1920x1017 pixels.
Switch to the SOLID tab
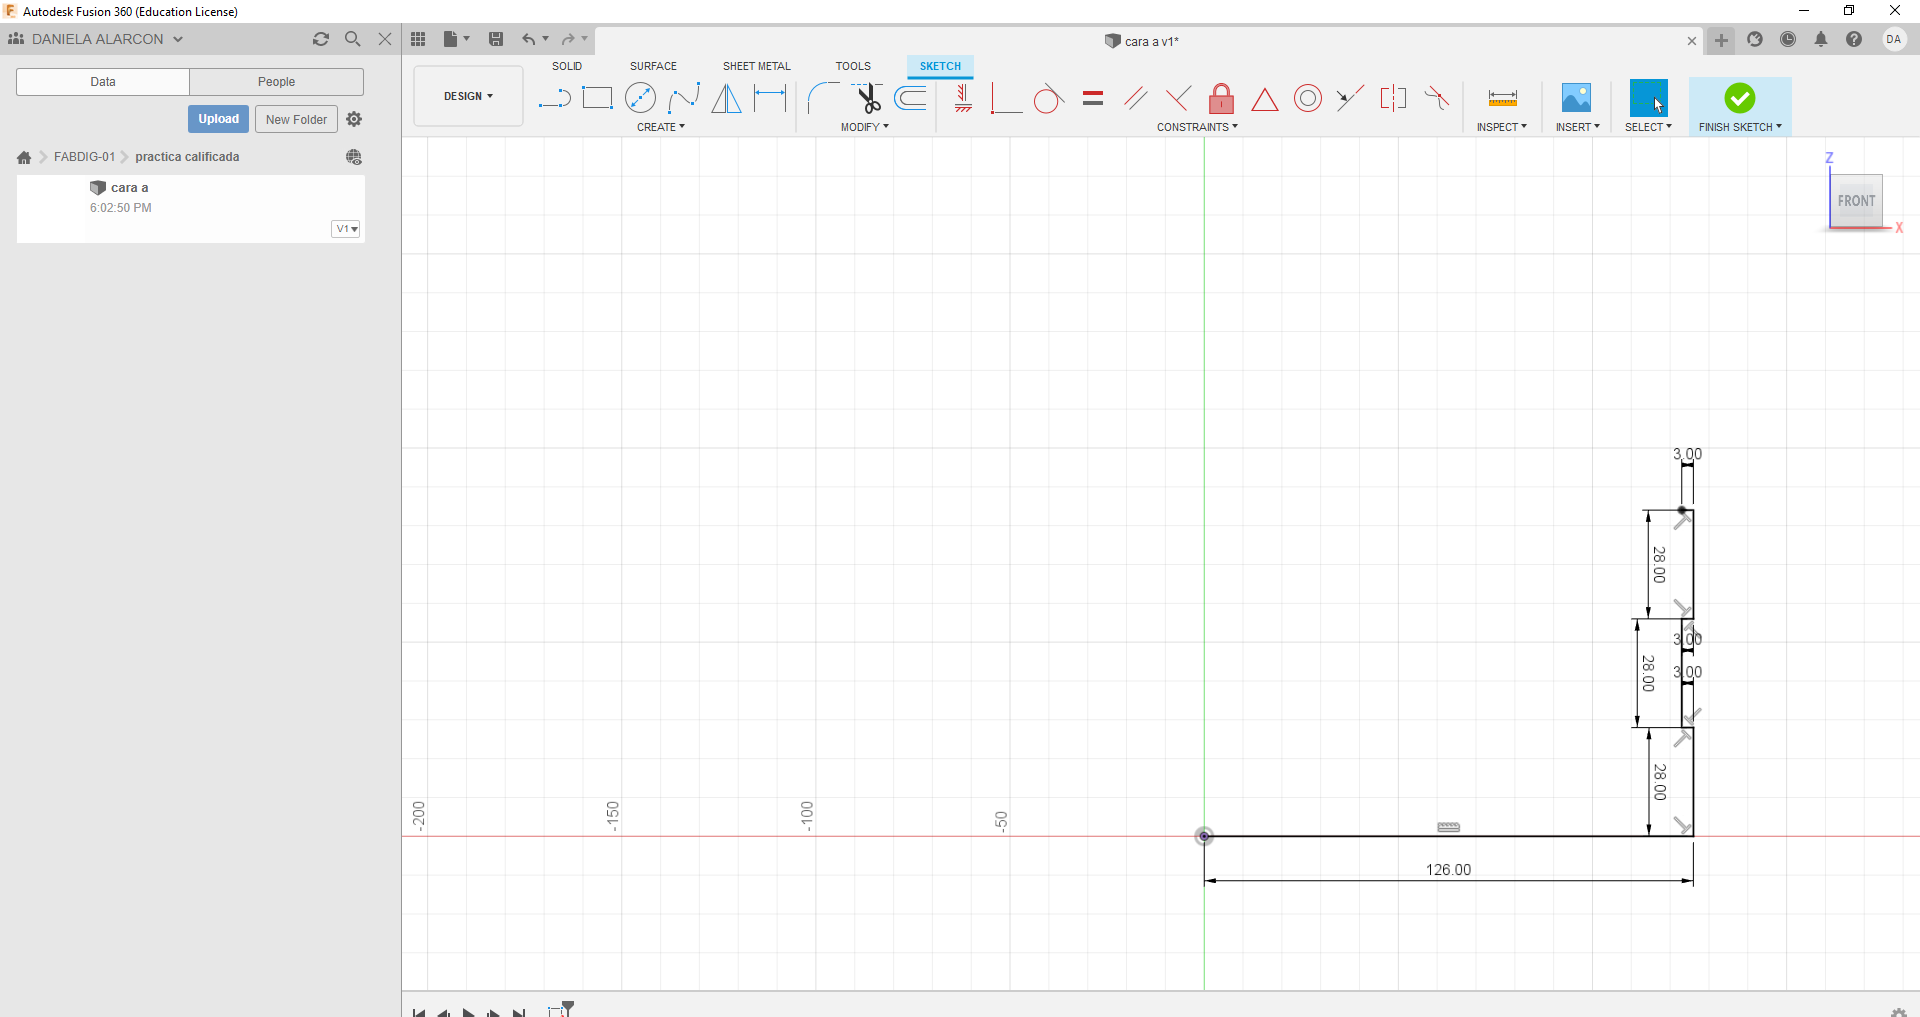click(567, 66)
